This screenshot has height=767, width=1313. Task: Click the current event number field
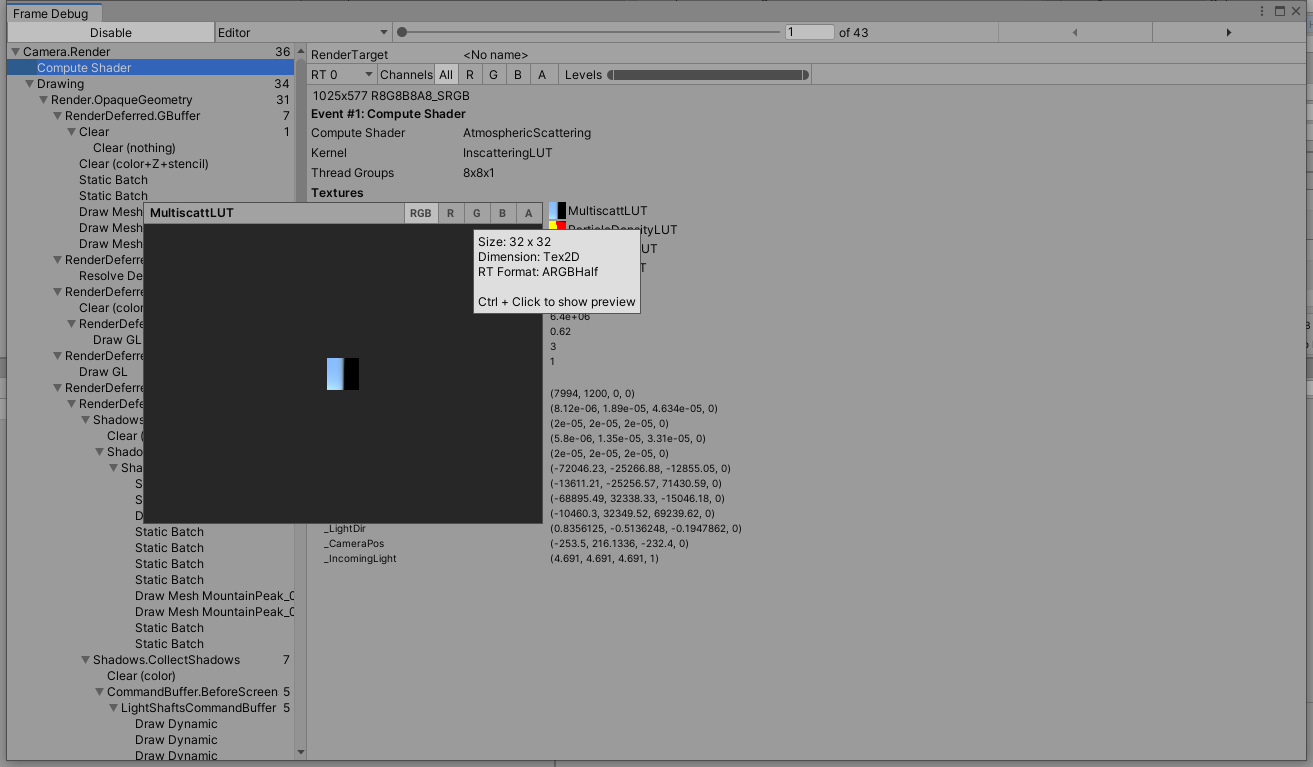click(x=810, y=32)
